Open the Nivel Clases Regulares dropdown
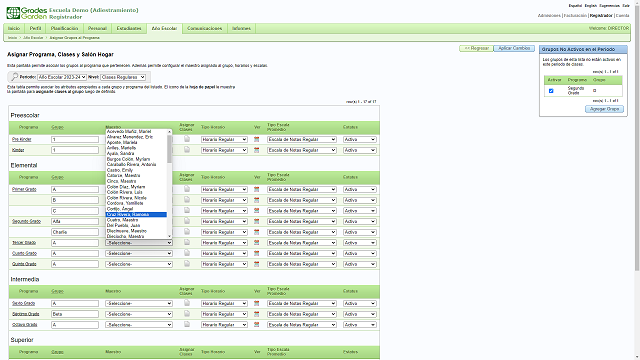 pos(123,77)
